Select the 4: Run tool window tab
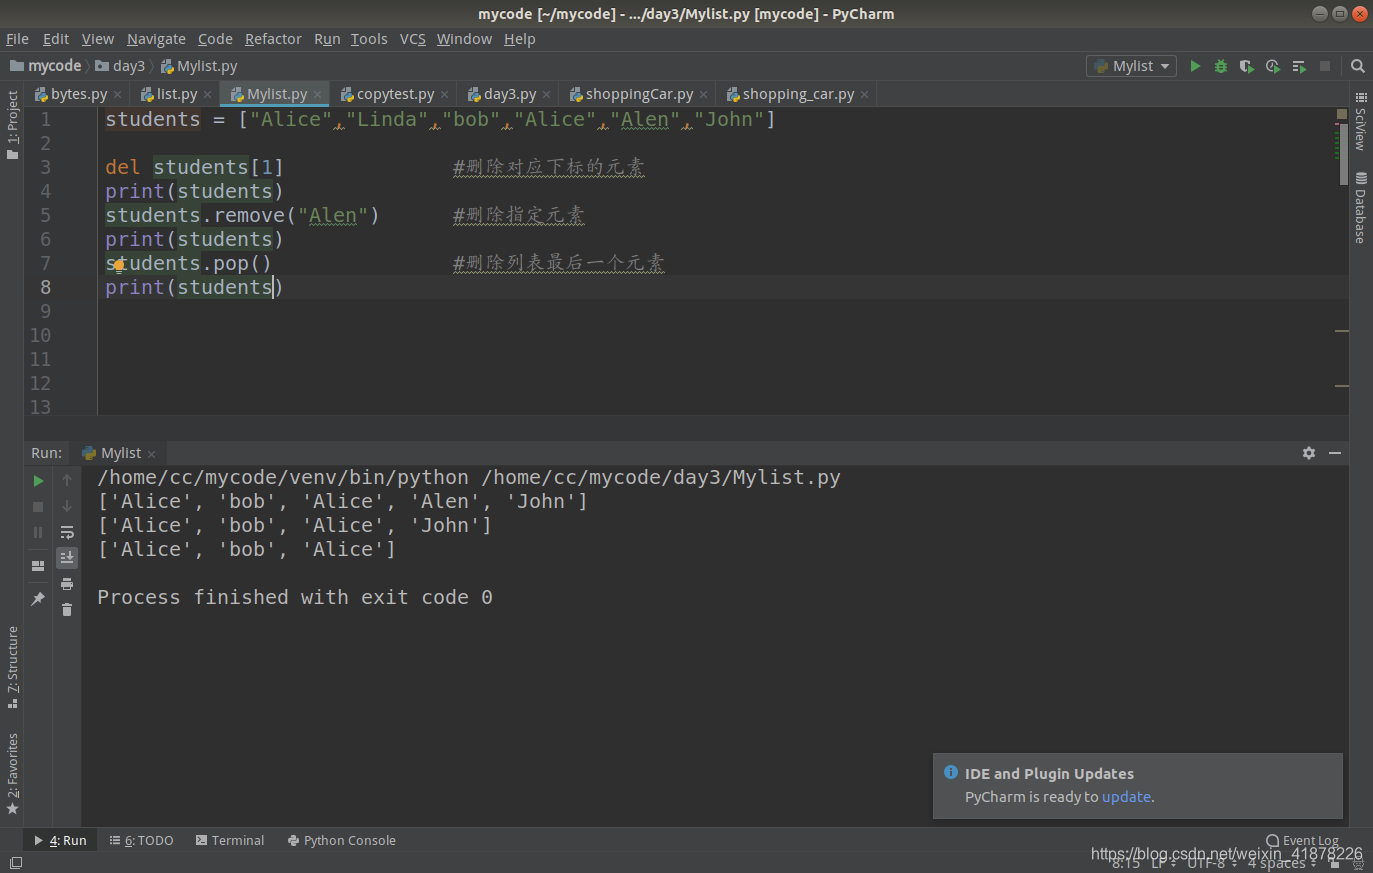The height and width of the screenshot is (873, 1373). [60, 840]
